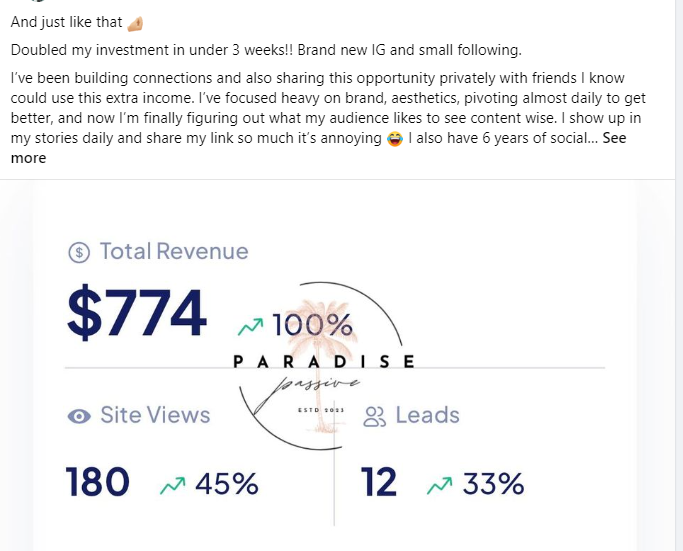Click the dollar sign icon beside Total Revenue

[x=79, y=253]
